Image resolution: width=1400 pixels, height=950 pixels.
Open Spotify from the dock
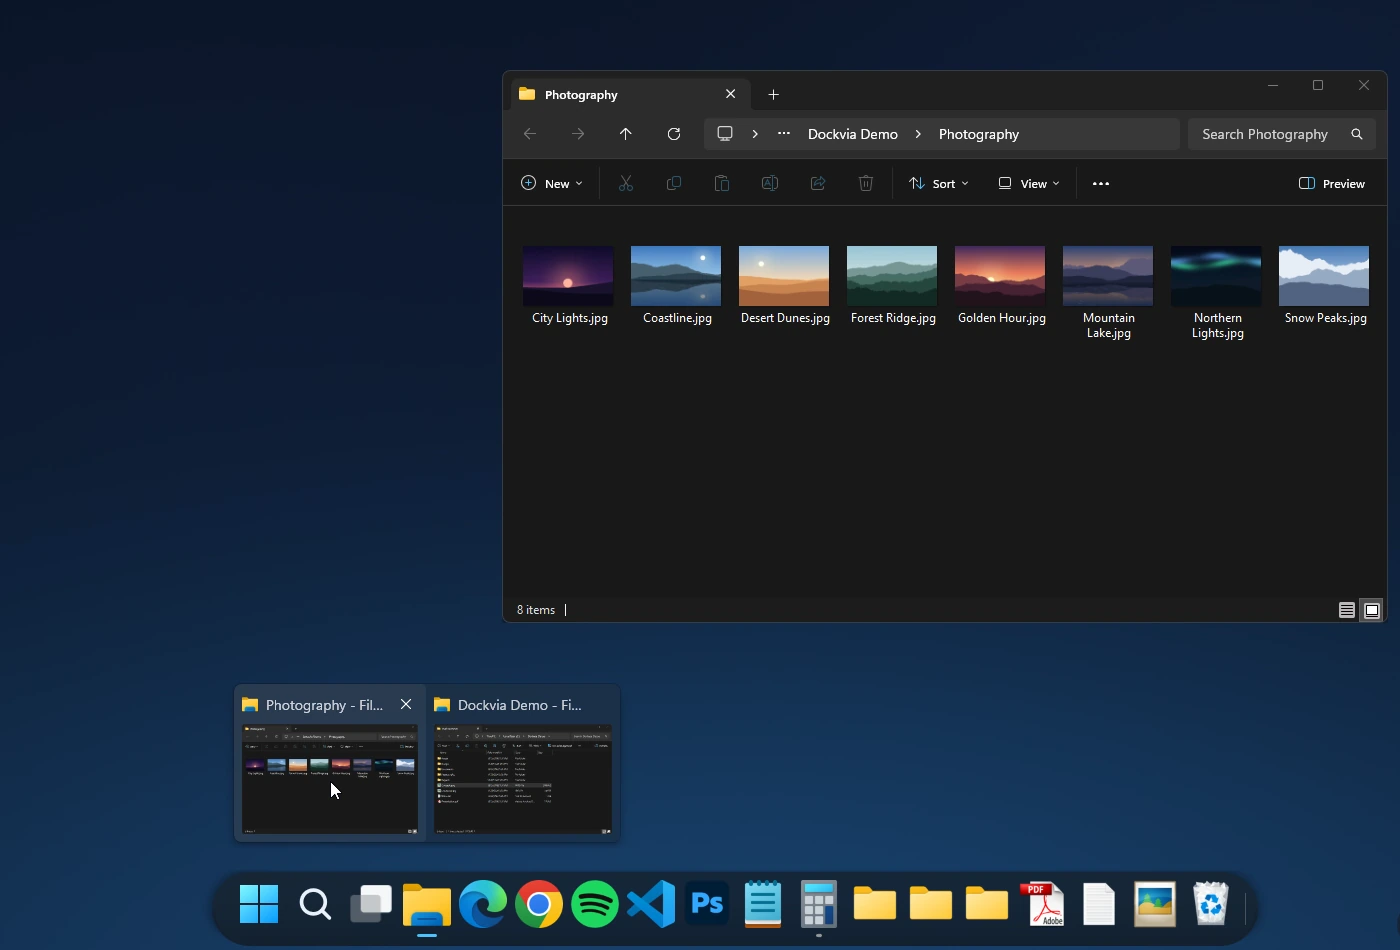click(x=595, y=904)
